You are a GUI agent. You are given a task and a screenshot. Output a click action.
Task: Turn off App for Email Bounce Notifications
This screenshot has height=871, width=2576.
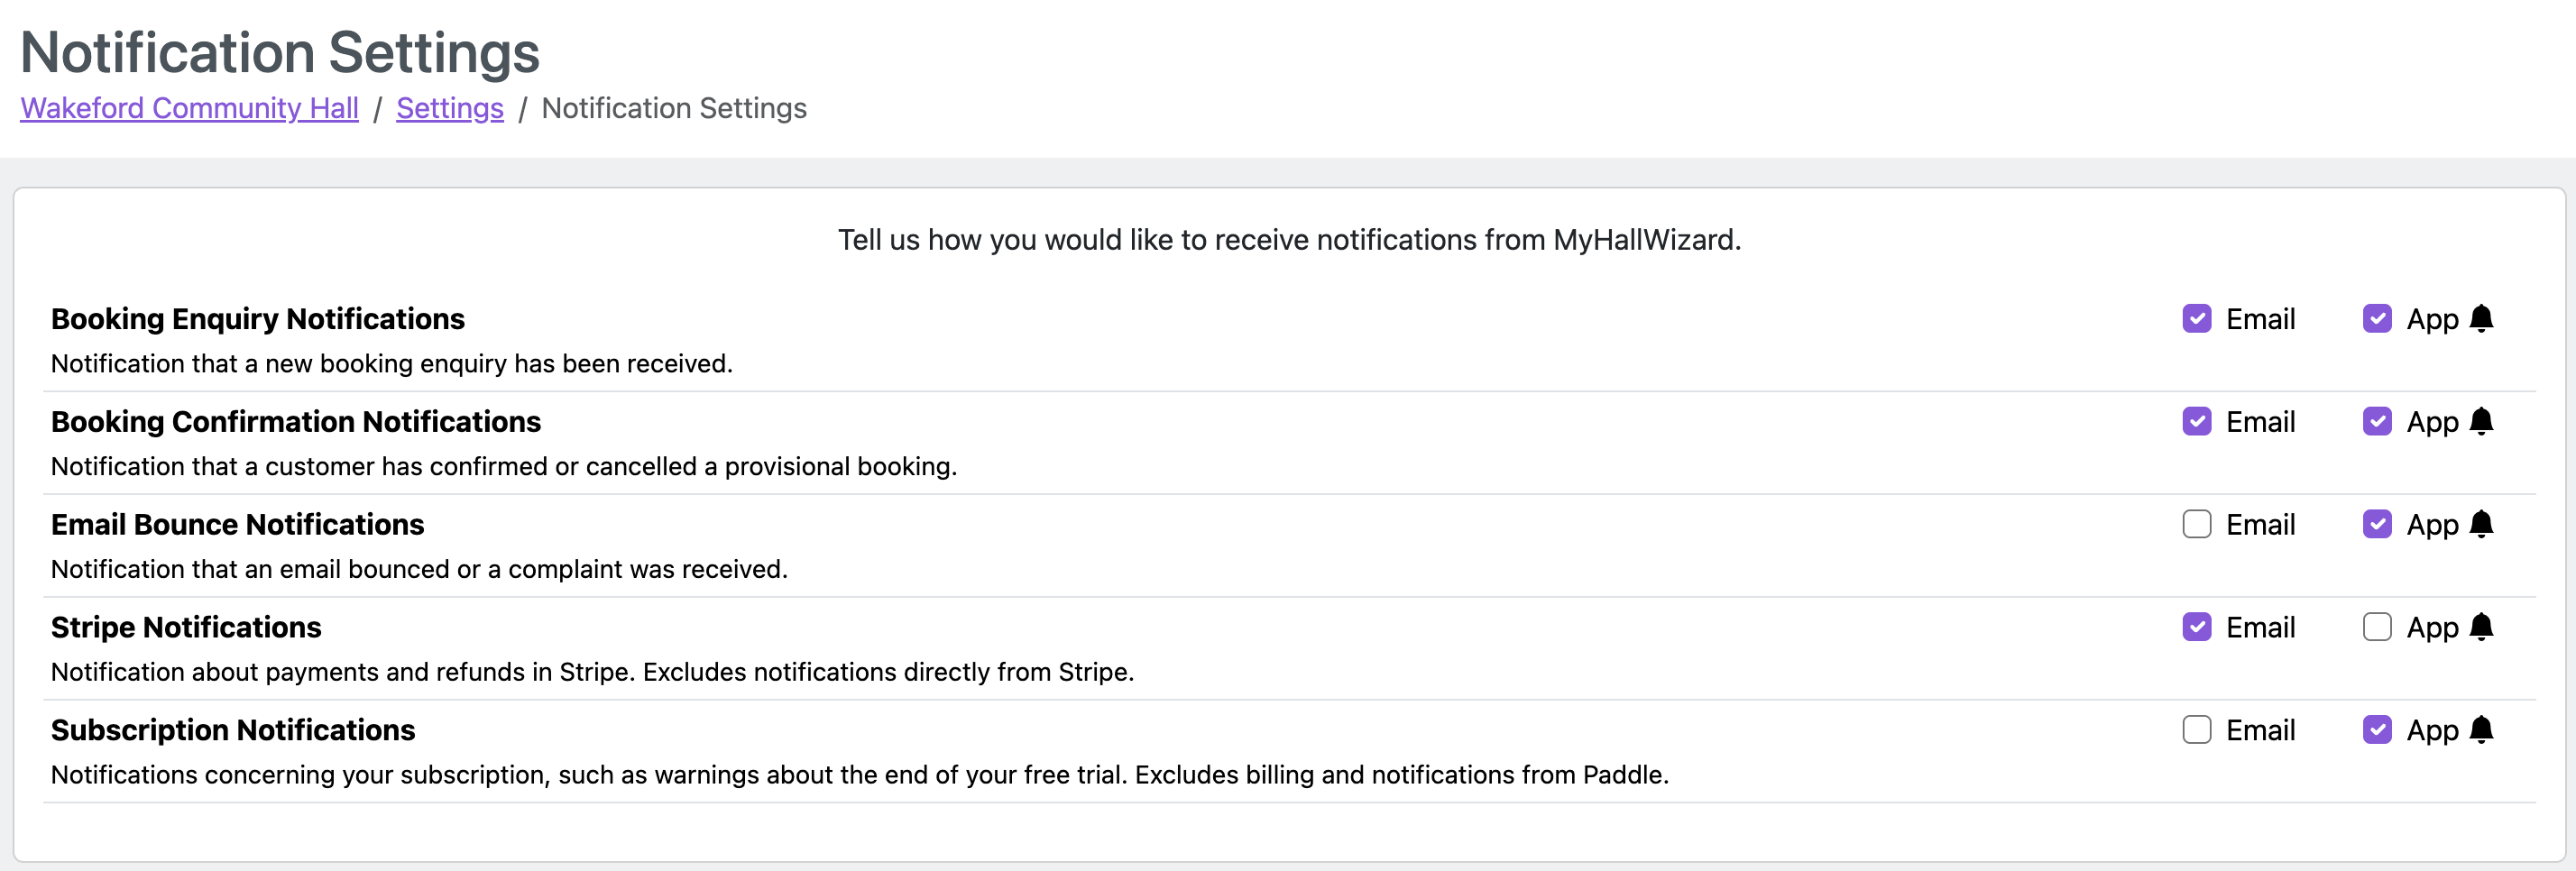point(2377,525)
